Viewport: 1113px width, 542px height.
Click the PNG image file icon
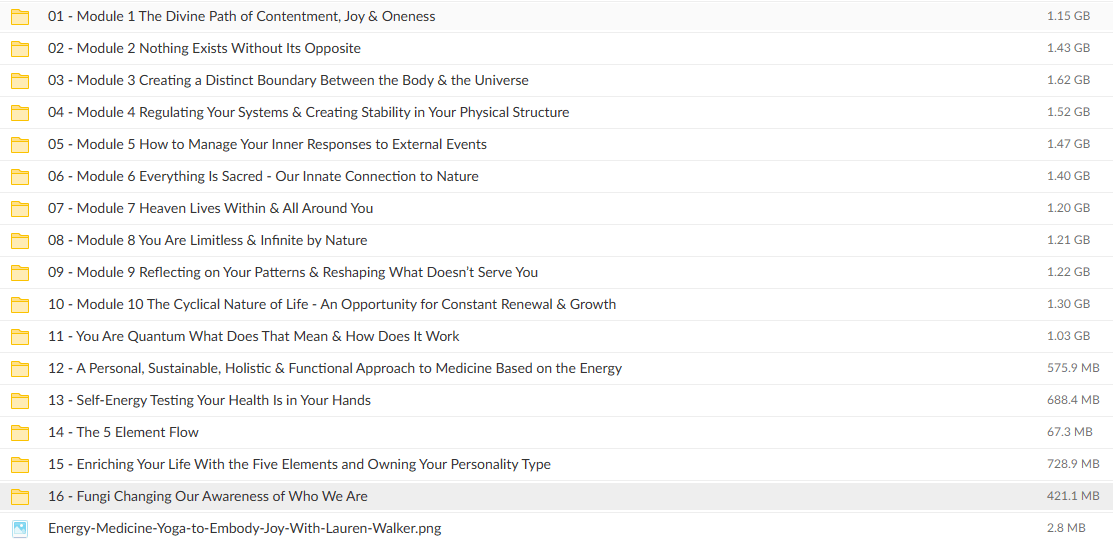pyautogui.click(x=20, y=529)
